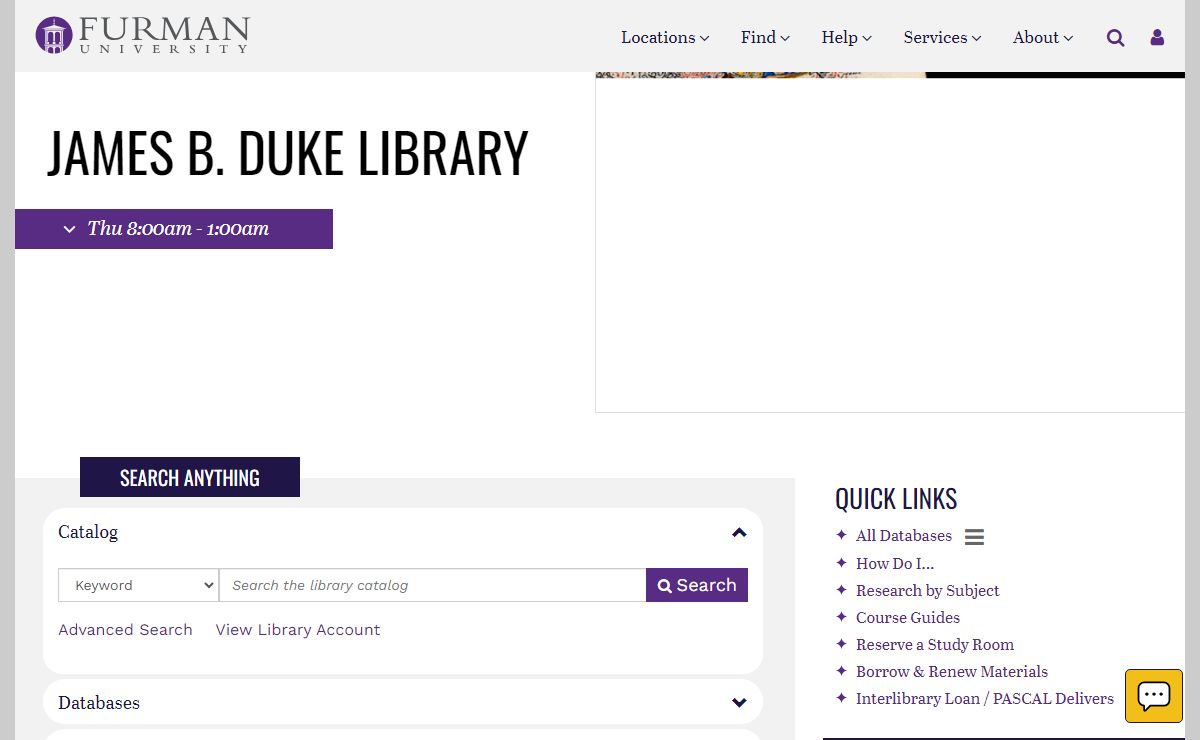Open the How Do I... link
The image size is (1200, 740).
(895, 563)
